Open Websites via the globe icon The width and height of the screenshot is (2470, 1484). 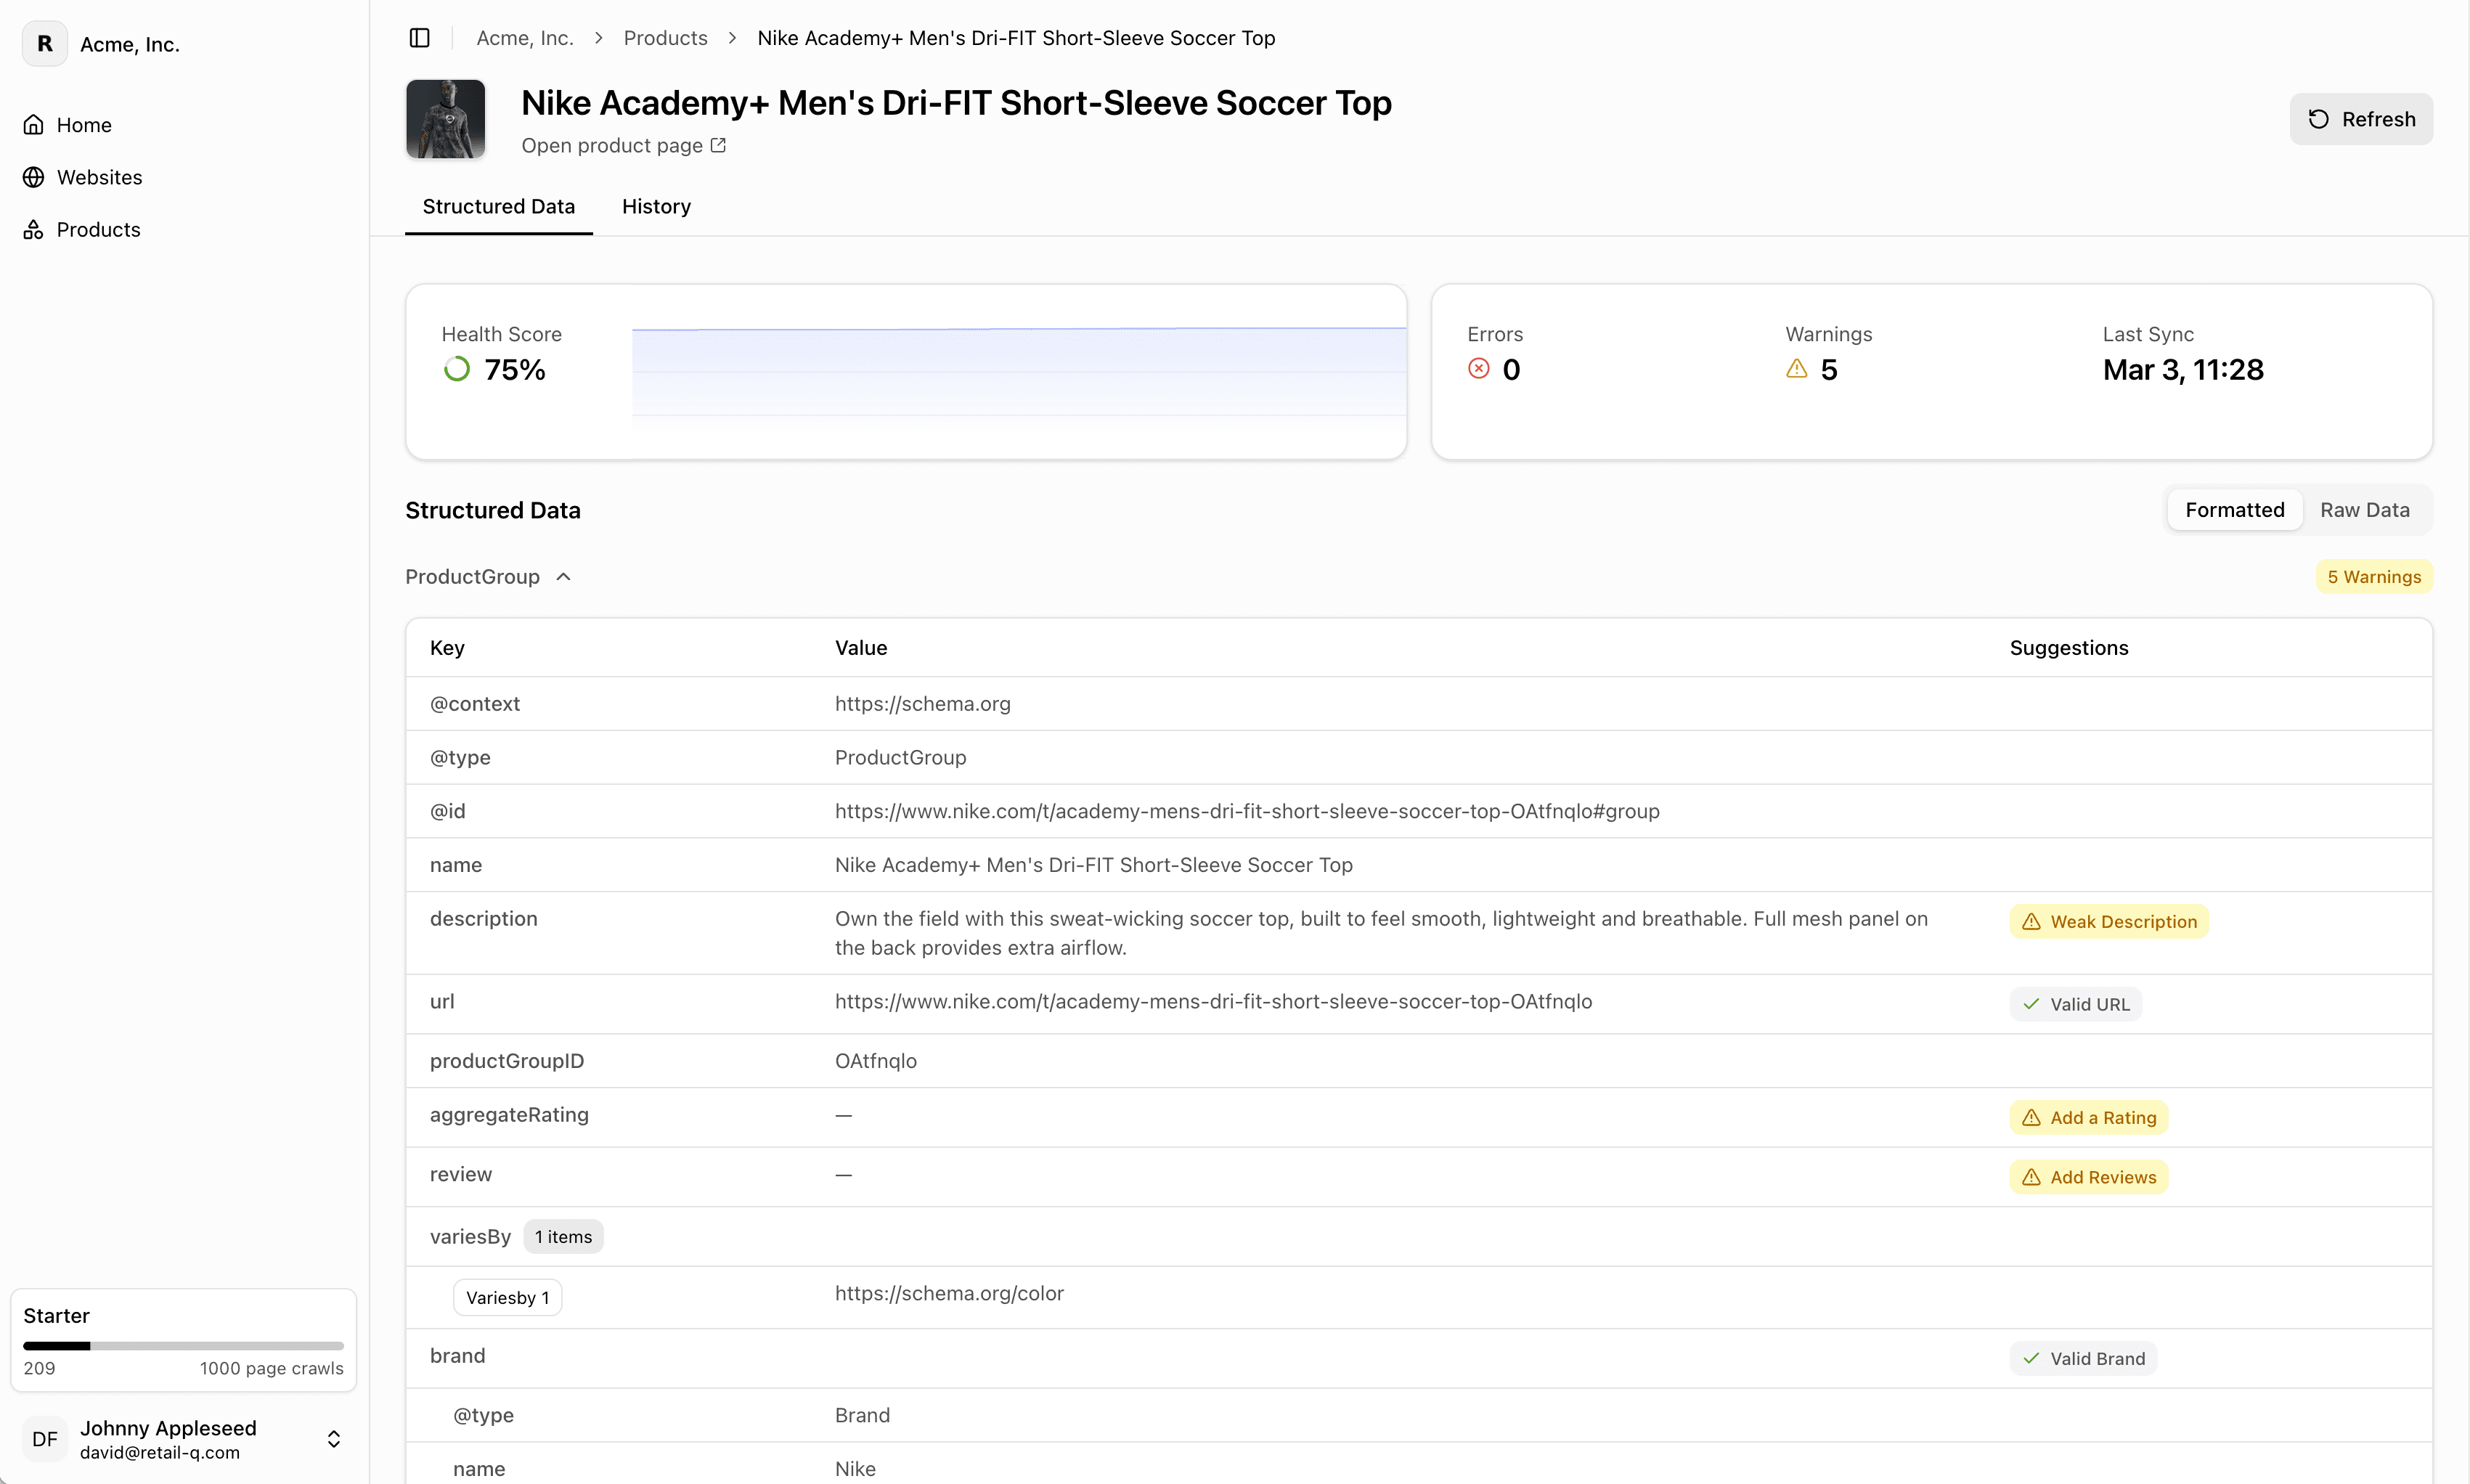coord(34,177)
